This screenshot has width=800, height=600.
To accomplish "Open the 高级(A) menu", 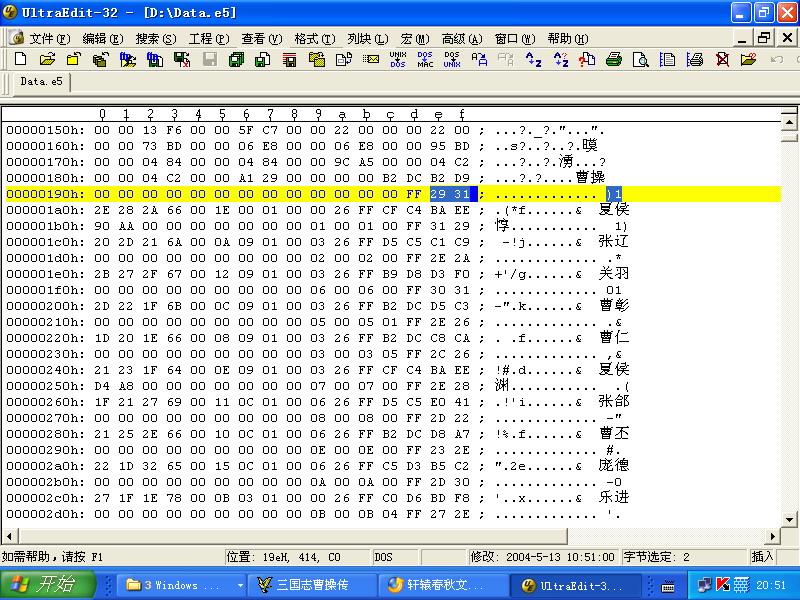I will [x=461, y=38].
